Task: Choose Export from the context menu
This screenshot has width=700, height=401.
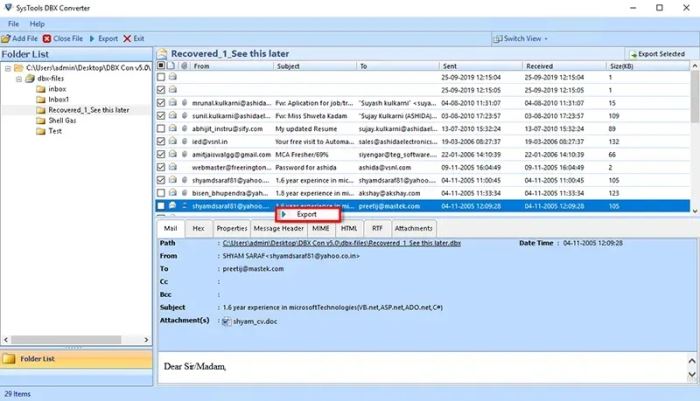Action: coord(308,214)
